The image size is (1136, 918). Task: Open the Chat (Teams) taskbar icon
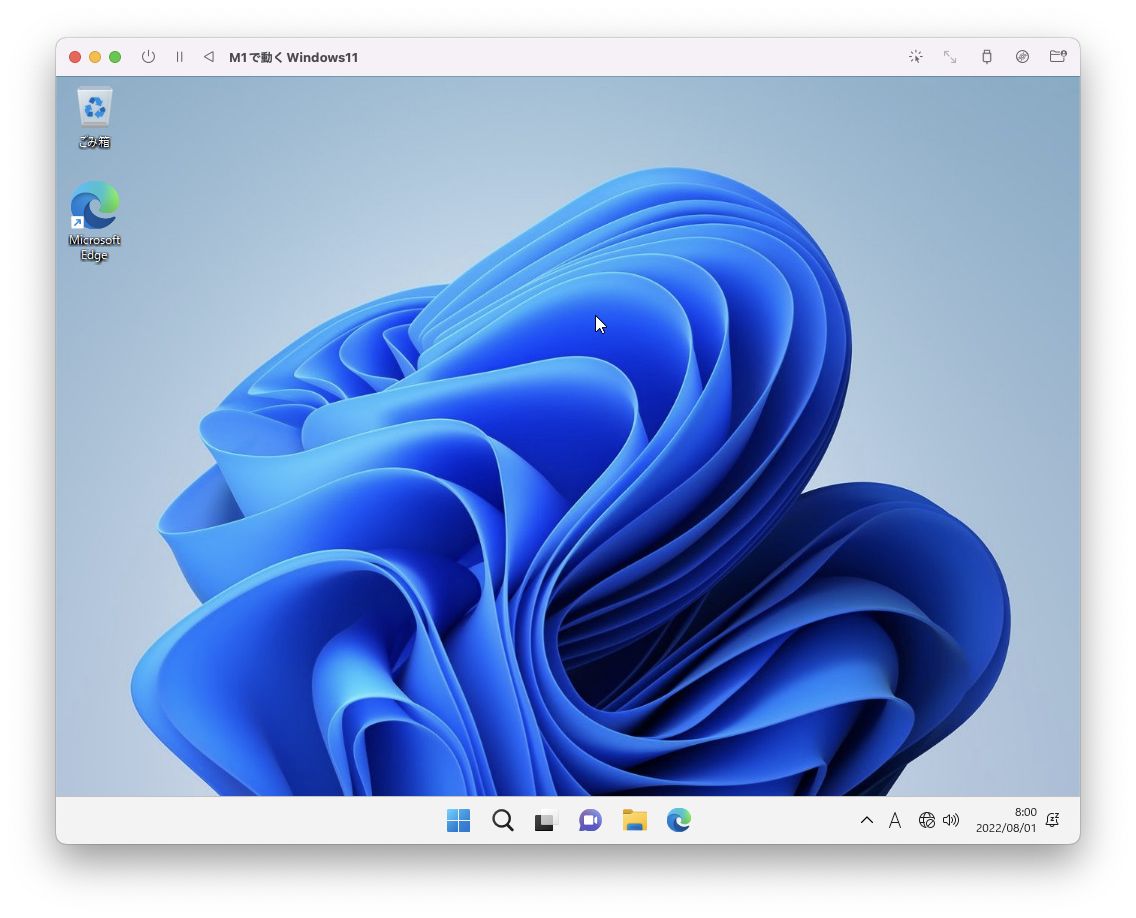[590, 820]
